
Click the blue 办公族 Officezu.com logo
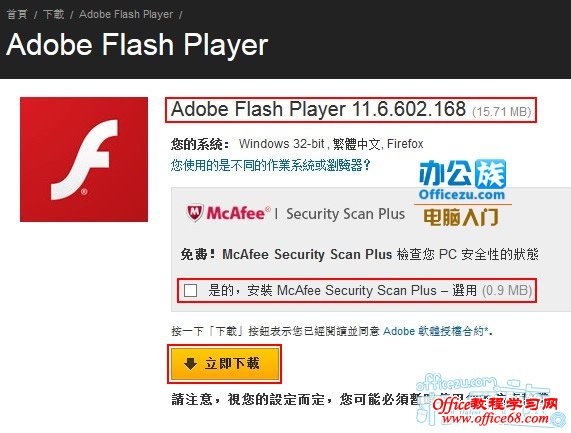click(x=462, y=180)
